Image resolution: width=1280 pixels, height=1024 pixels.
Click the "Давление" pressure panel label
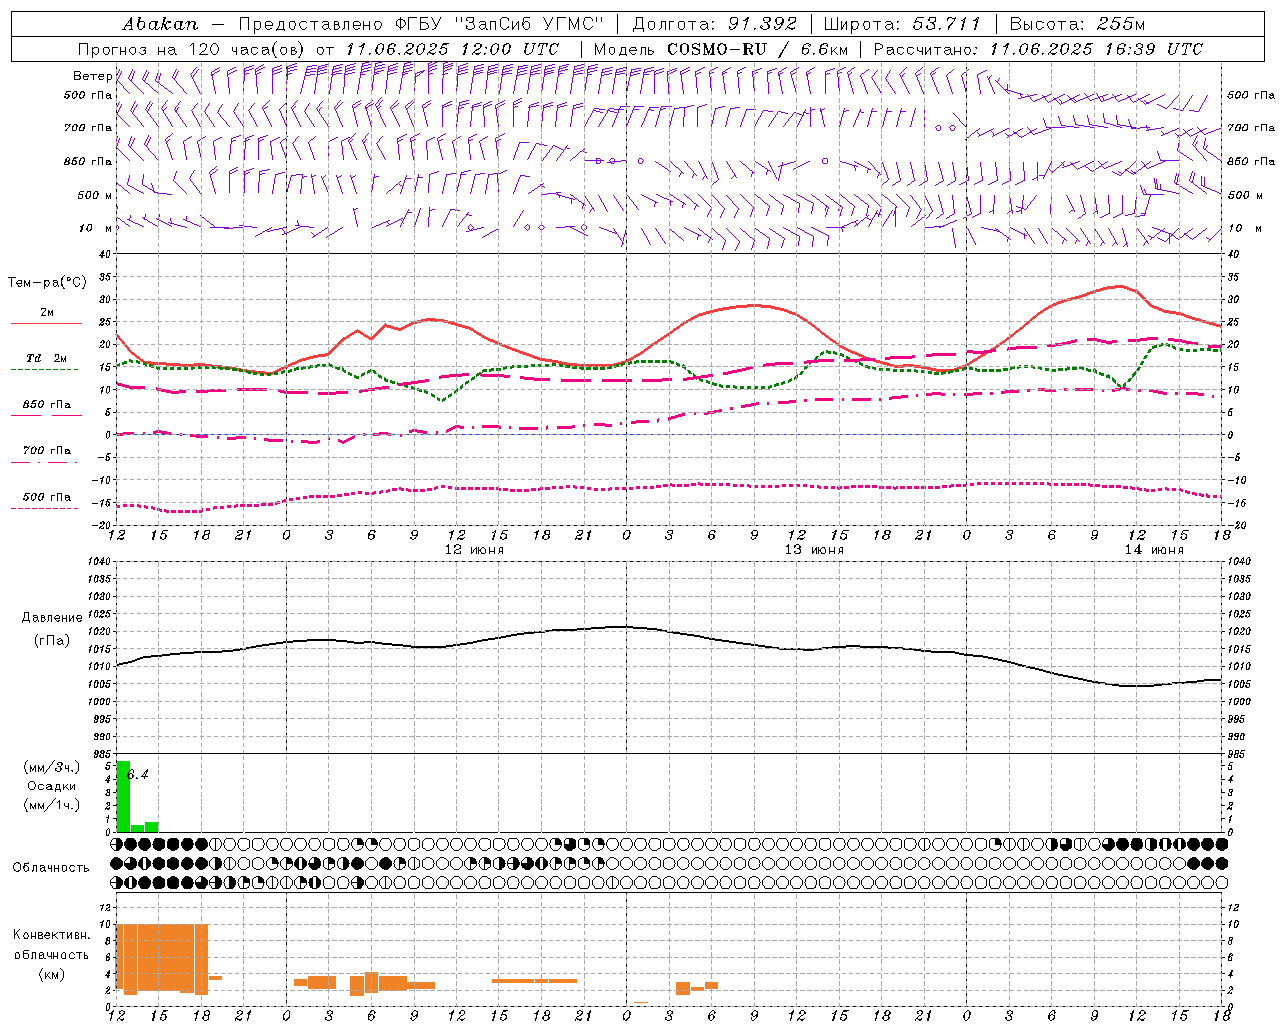coord(52,618)
